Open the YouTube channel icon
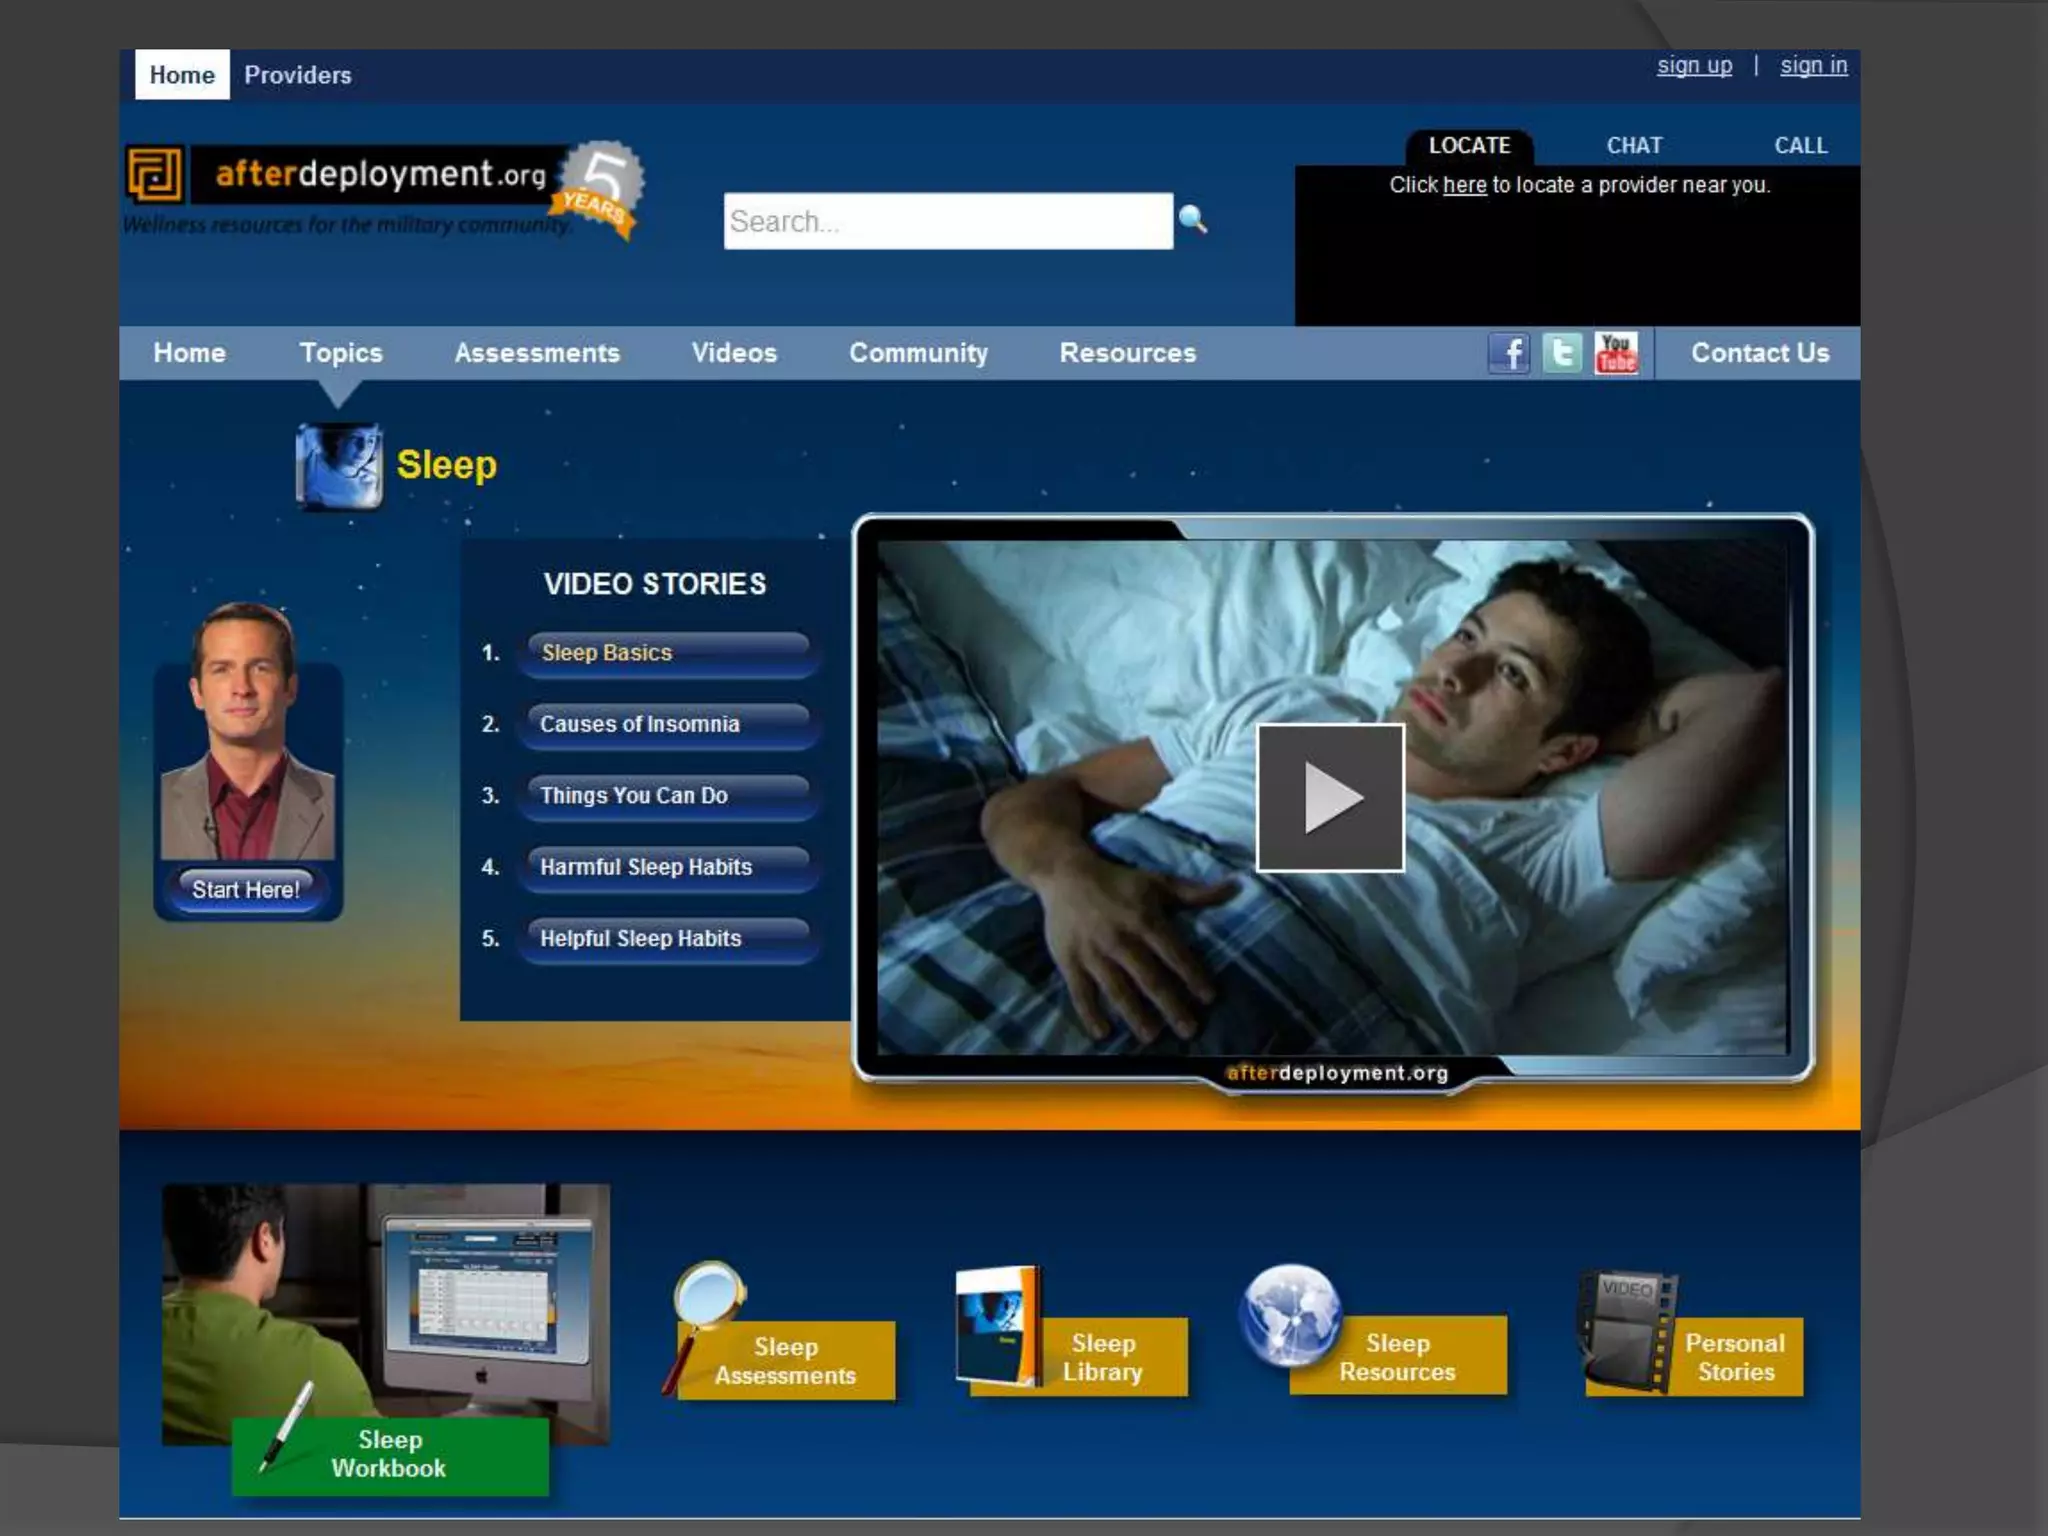Viewport: 2048px width, 1536px height. tap(1616, 354)
